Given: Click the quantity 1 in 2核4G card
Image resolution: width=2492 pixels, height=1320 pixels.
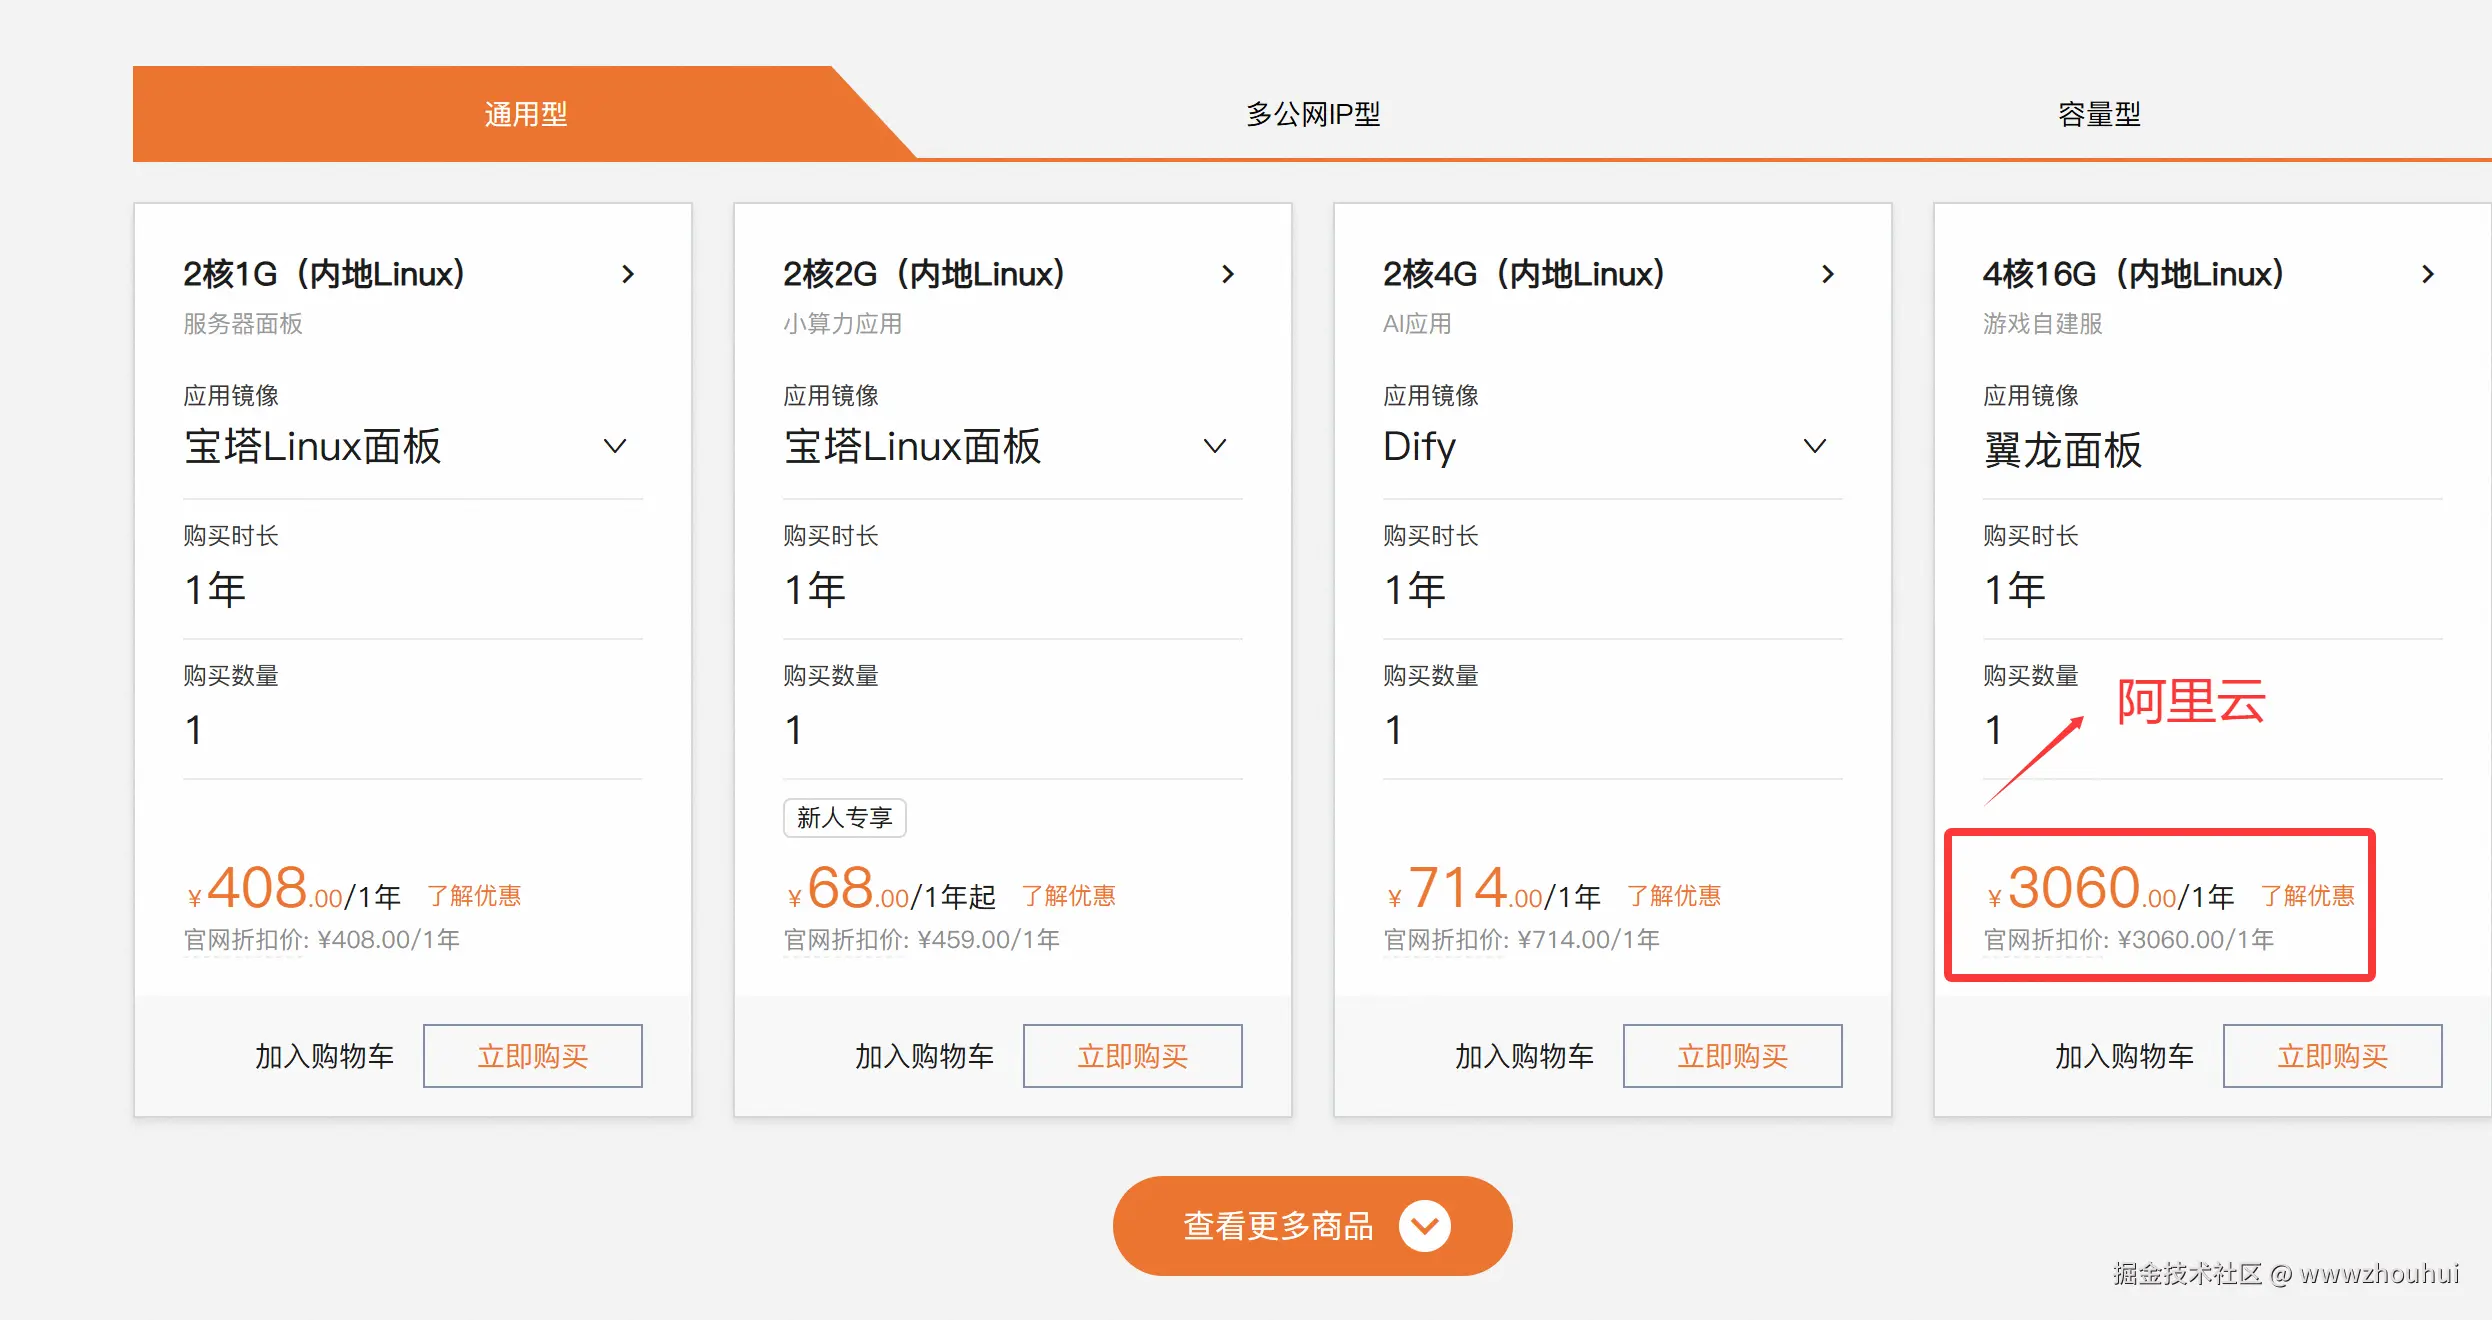Looking at the screenshot, I should 1394,730.
